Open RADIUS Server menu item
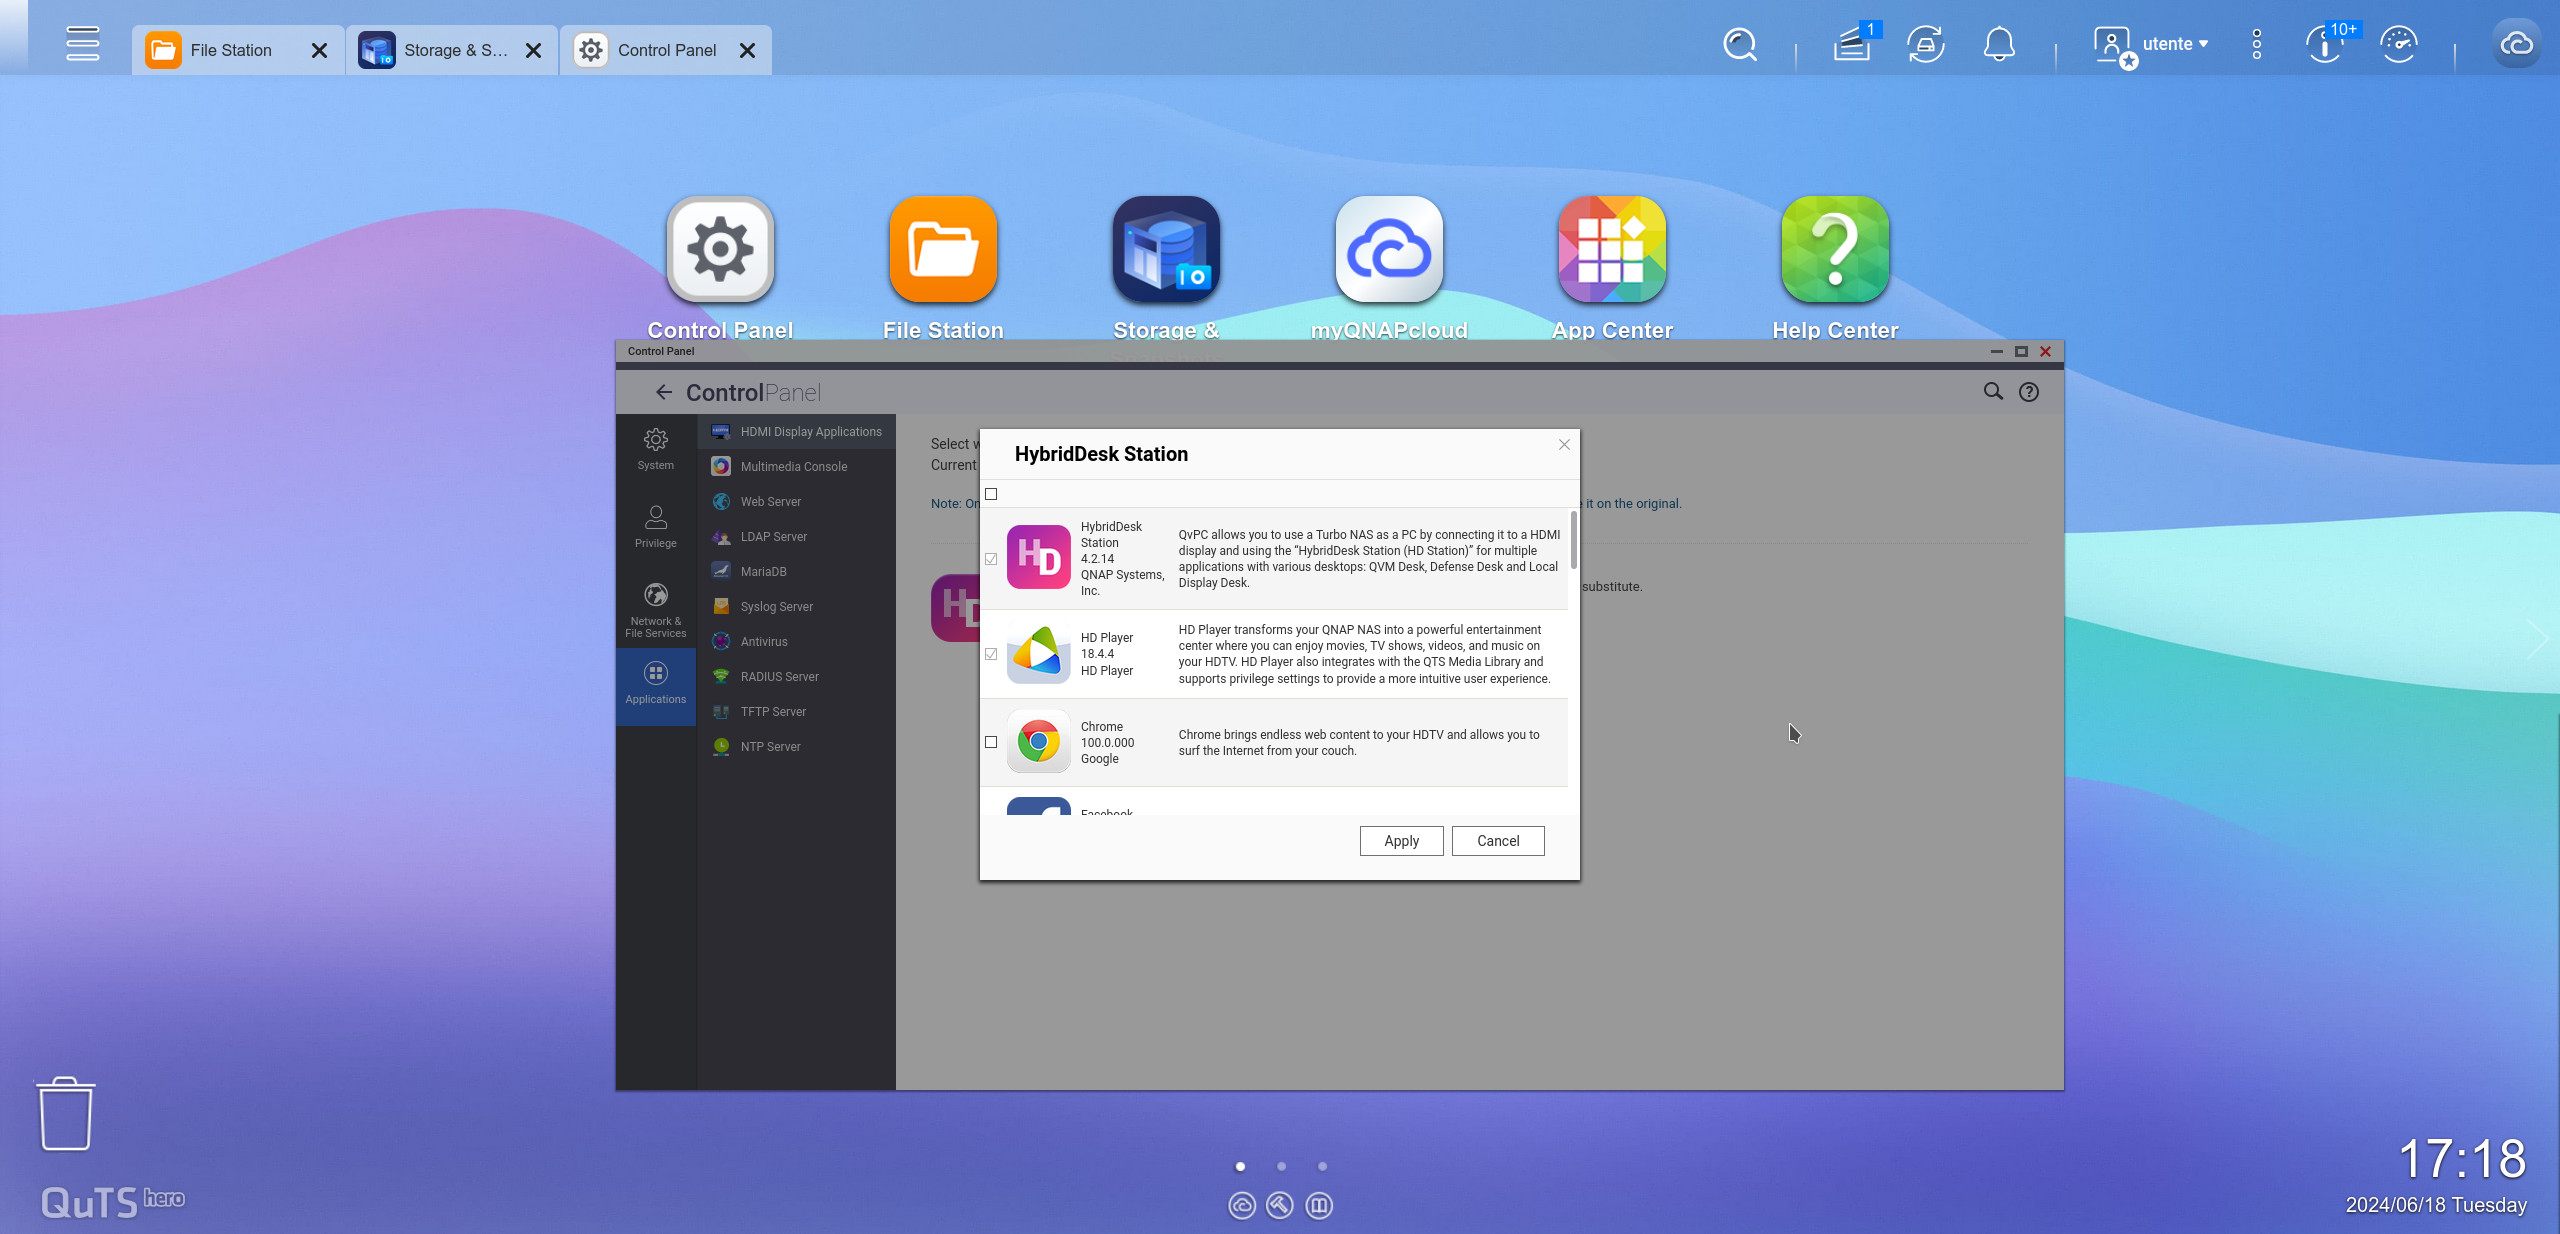The image size is (2560, 1234). 796,677
